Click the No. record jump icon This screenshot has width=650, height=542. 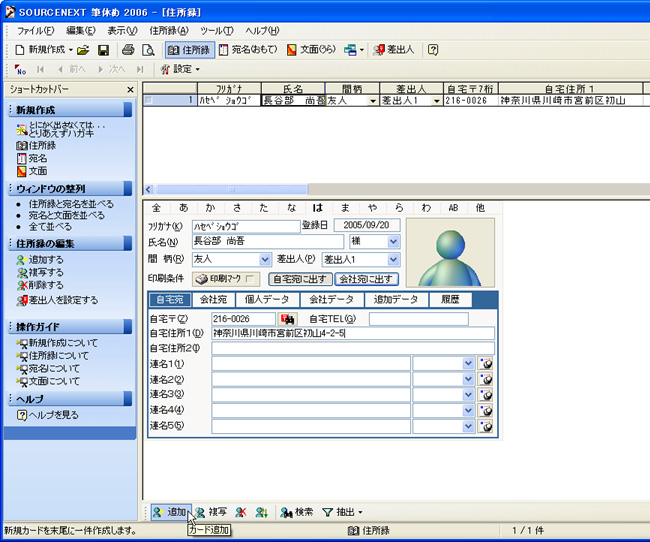(x=20, y=69)
